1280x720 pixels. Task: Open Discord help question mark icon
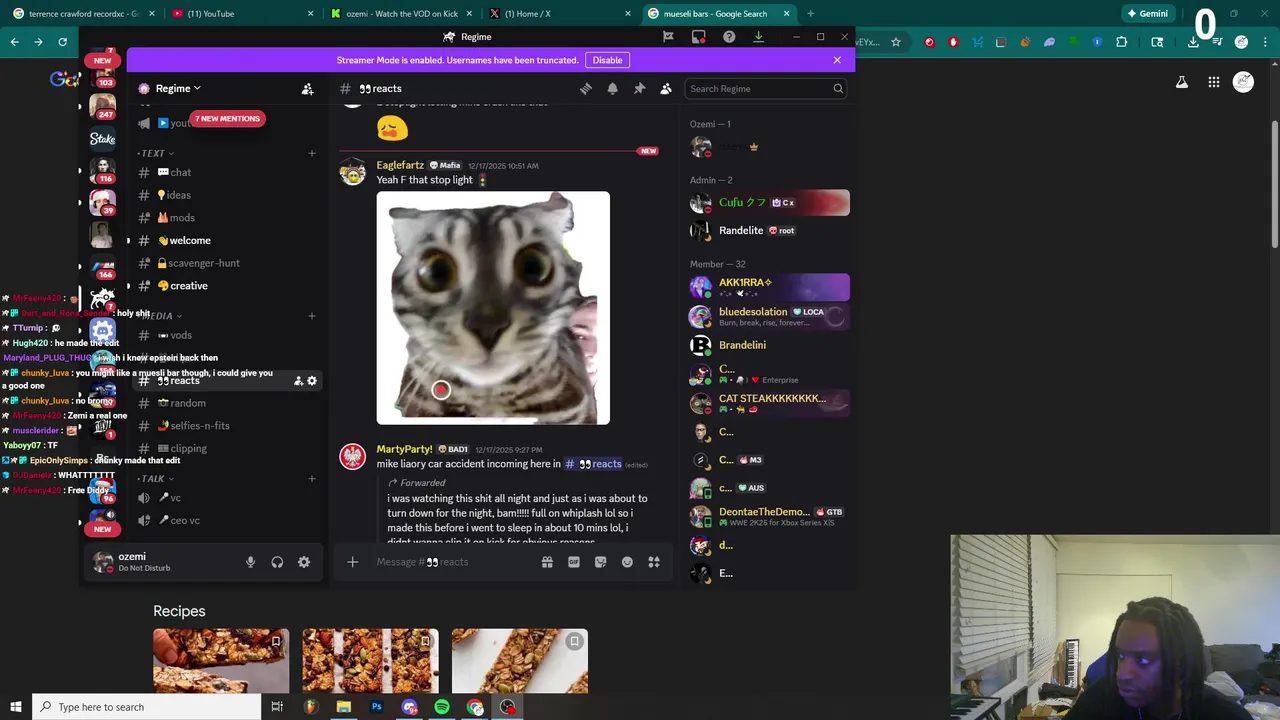(729, 37)
